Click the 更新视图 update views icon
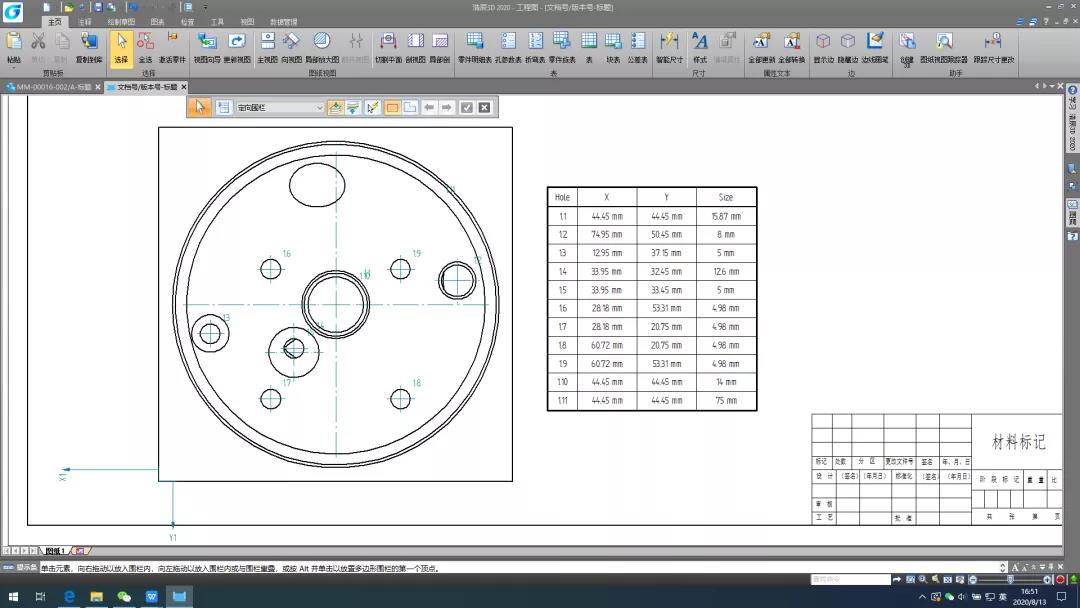The image size is (1080, 608). coord(237,48)
